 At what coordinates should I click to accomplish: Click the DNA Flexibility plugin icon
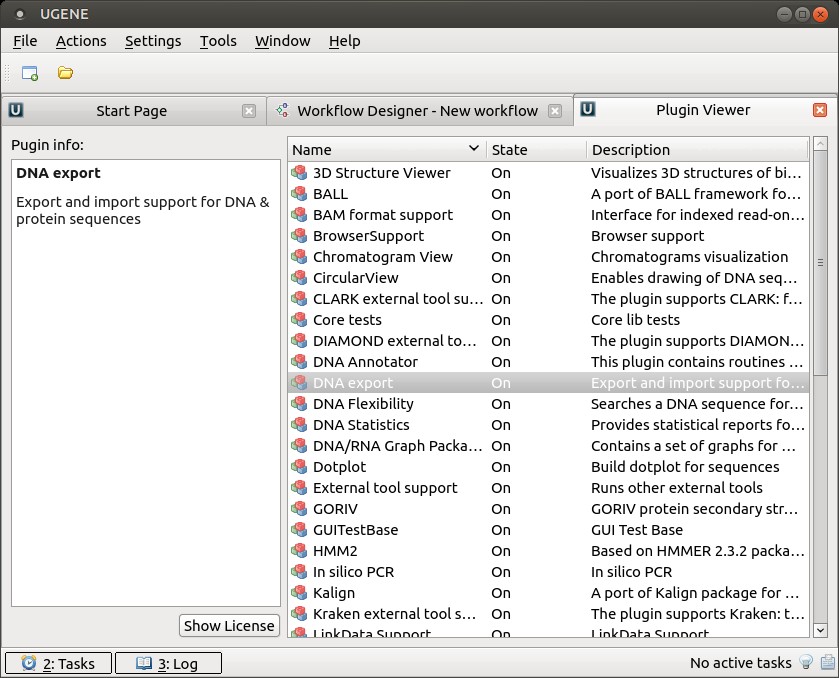click(x=299, y=403)
